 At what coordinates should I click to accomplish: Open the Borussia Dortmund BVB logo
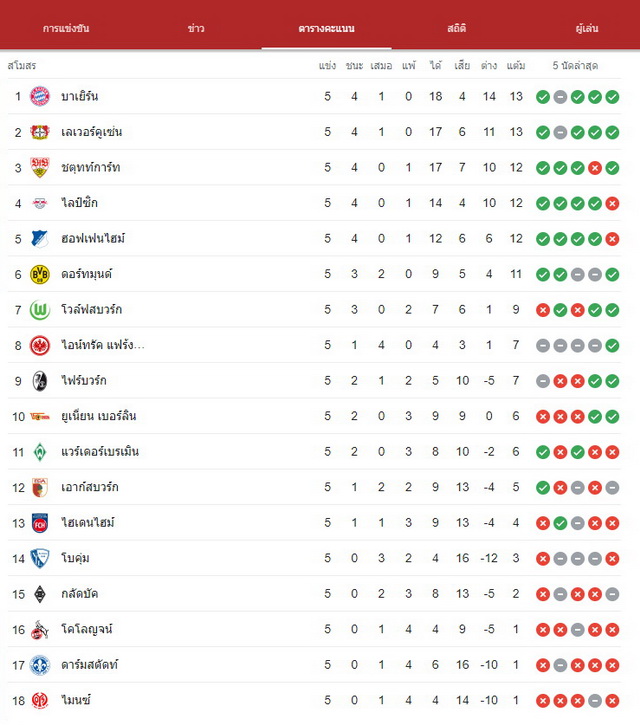(x=40, y=274)
